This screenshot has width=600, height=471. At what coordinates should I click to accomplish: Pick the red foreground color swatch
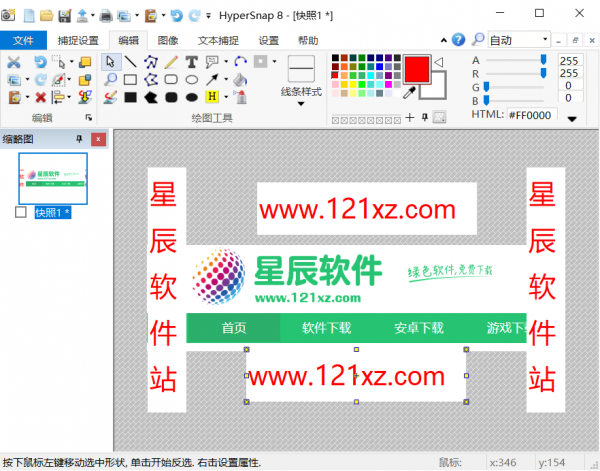coord(416,69)
